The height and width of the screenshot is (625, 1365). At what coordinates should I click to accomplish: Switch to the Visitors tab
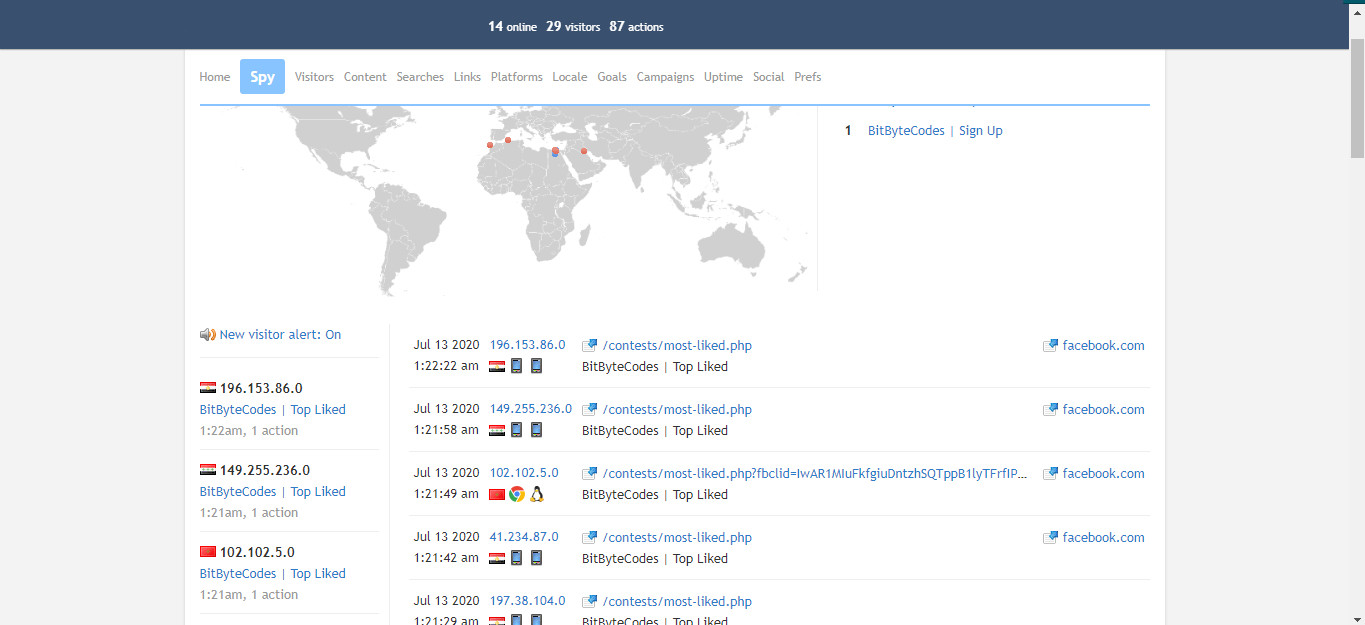pos(314,76)
